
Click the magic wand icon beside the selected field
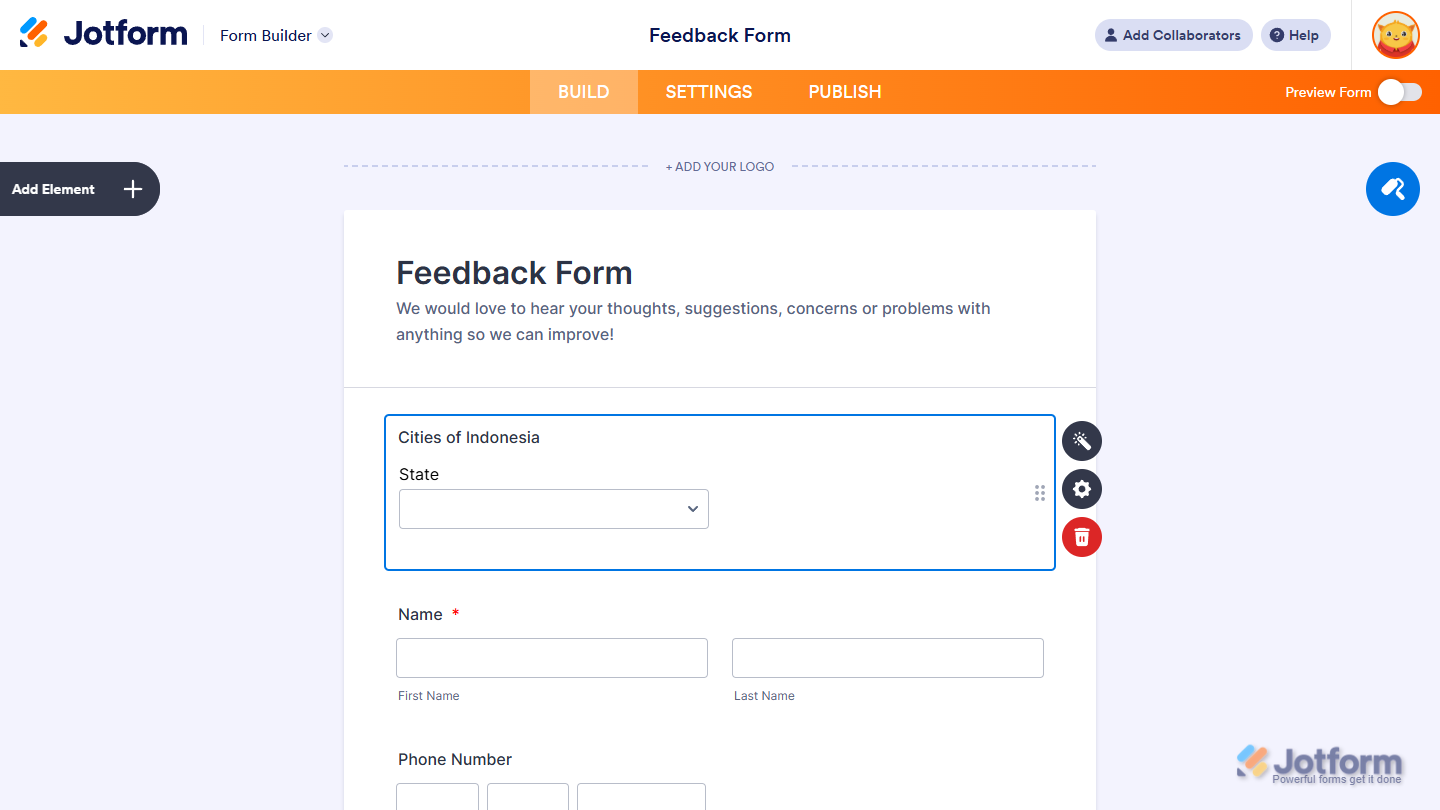click(x=1081, y=441)
